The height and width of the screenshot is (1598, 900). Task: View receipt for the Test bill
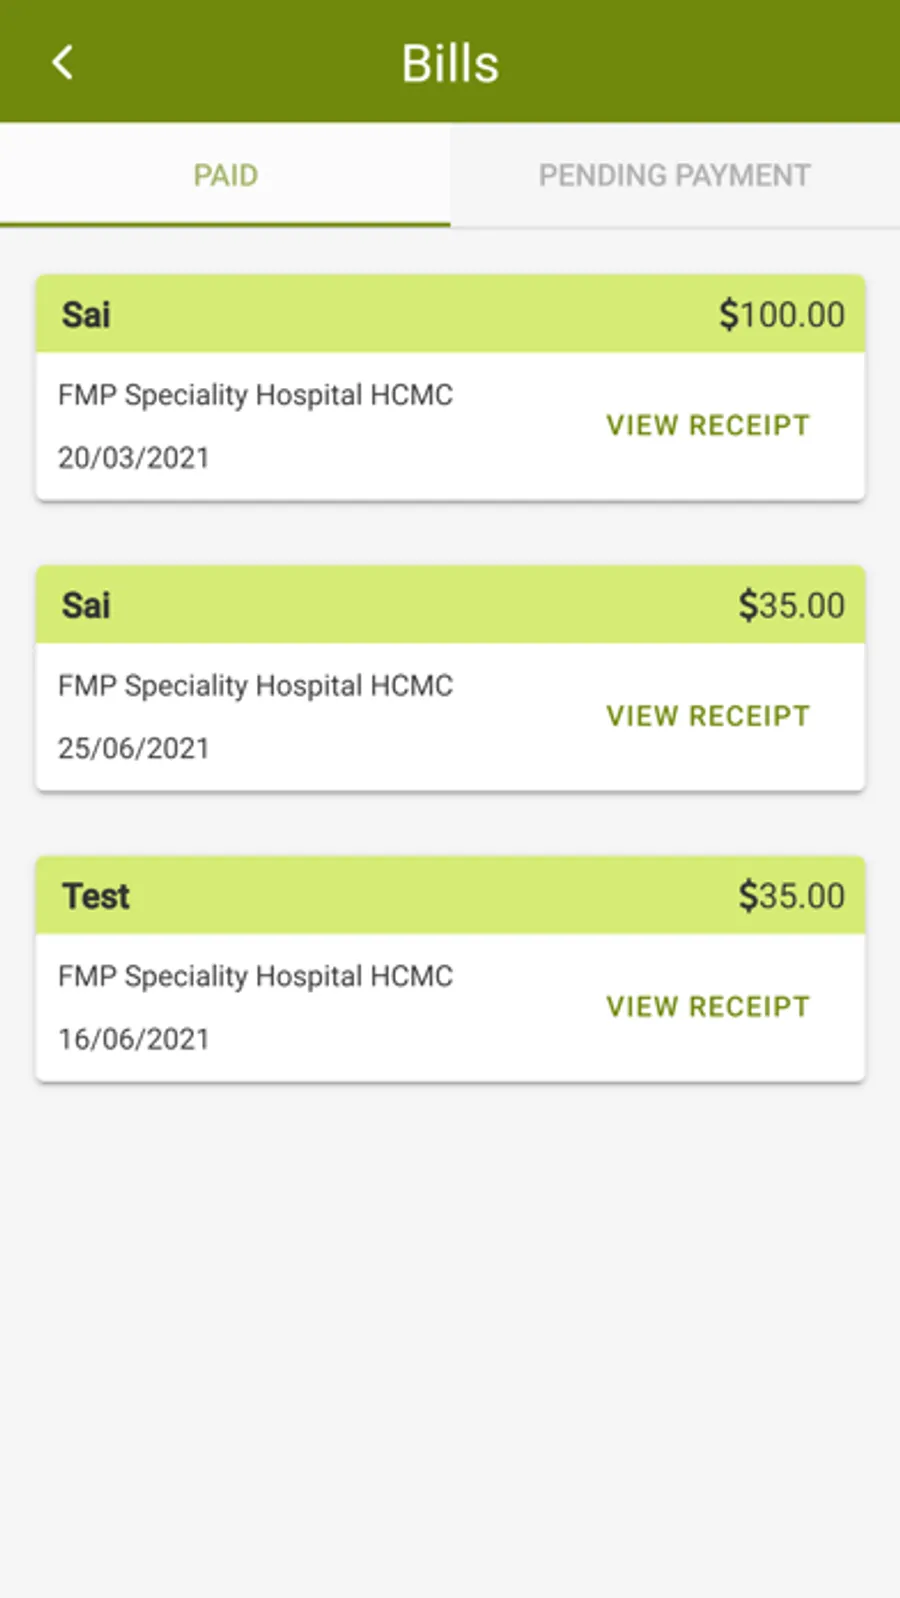pyautogui.click(x=707, y=1007)
